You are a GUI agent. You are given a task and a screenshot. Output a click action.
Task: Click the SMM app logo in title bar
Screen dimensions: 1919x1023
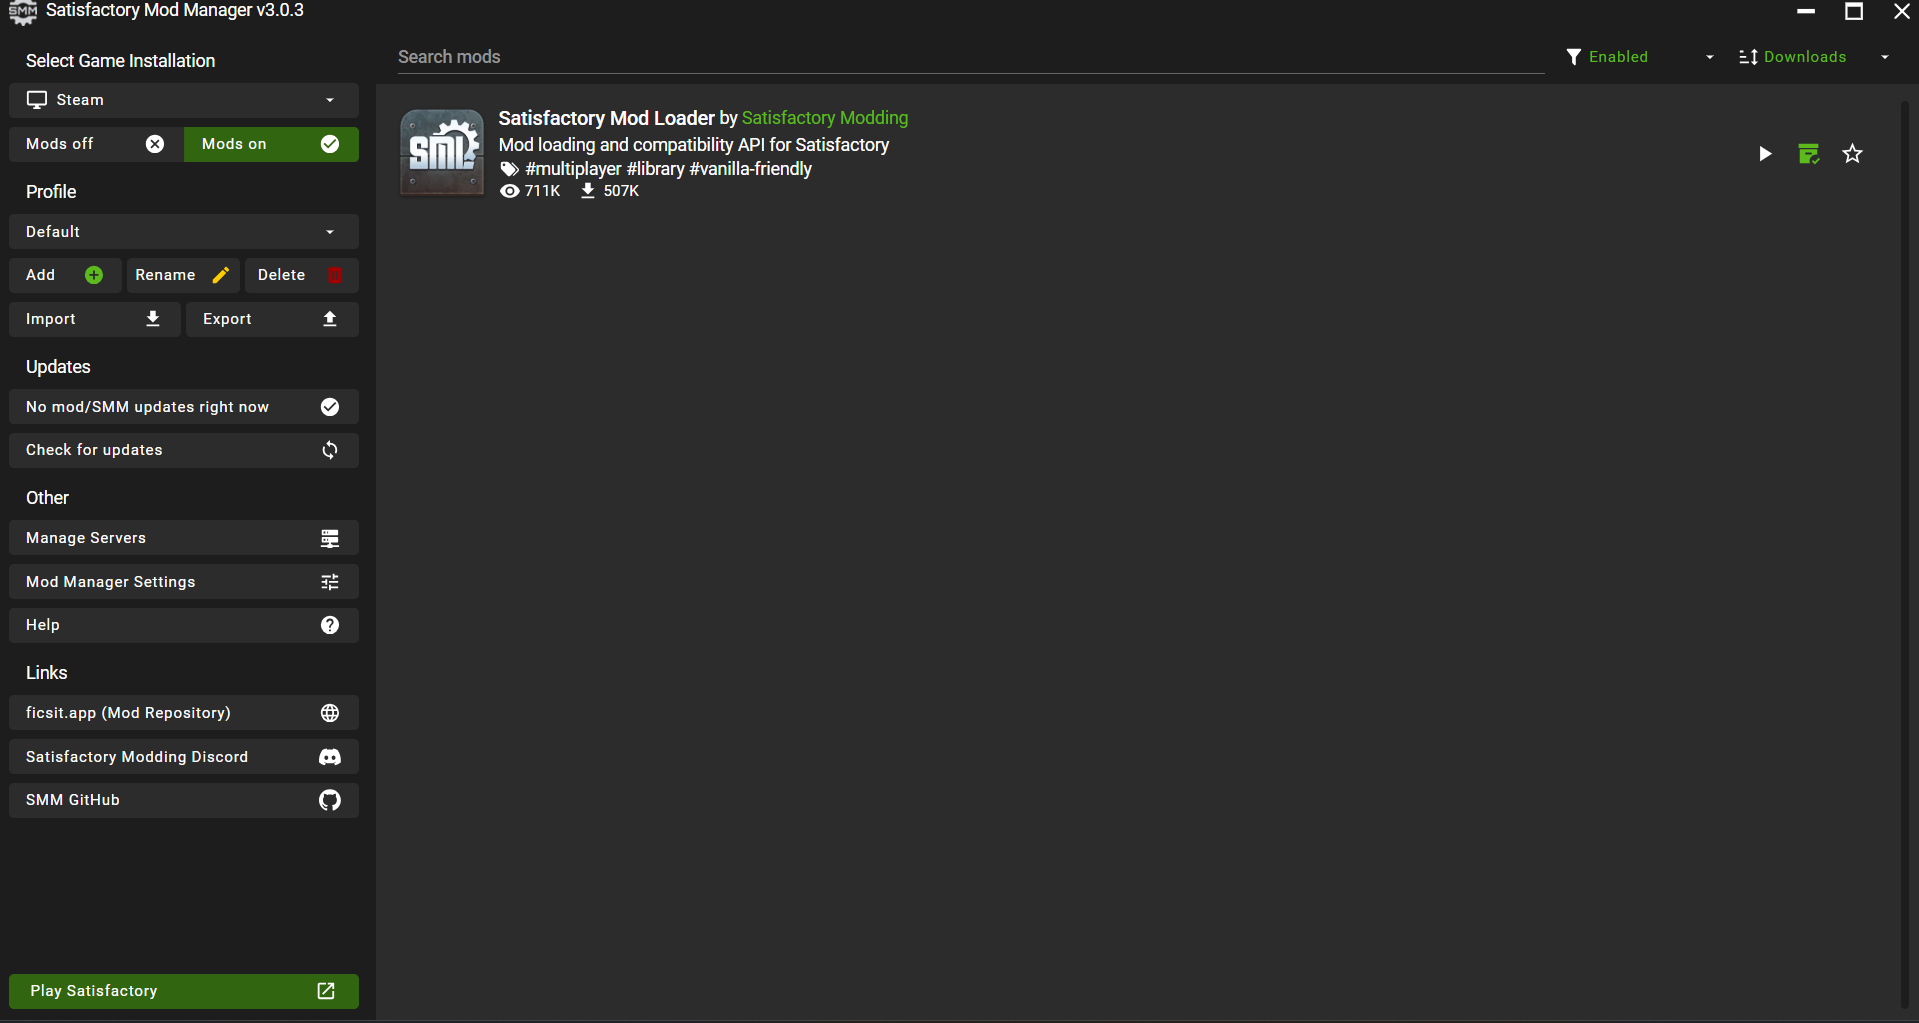tap(22, 12)
